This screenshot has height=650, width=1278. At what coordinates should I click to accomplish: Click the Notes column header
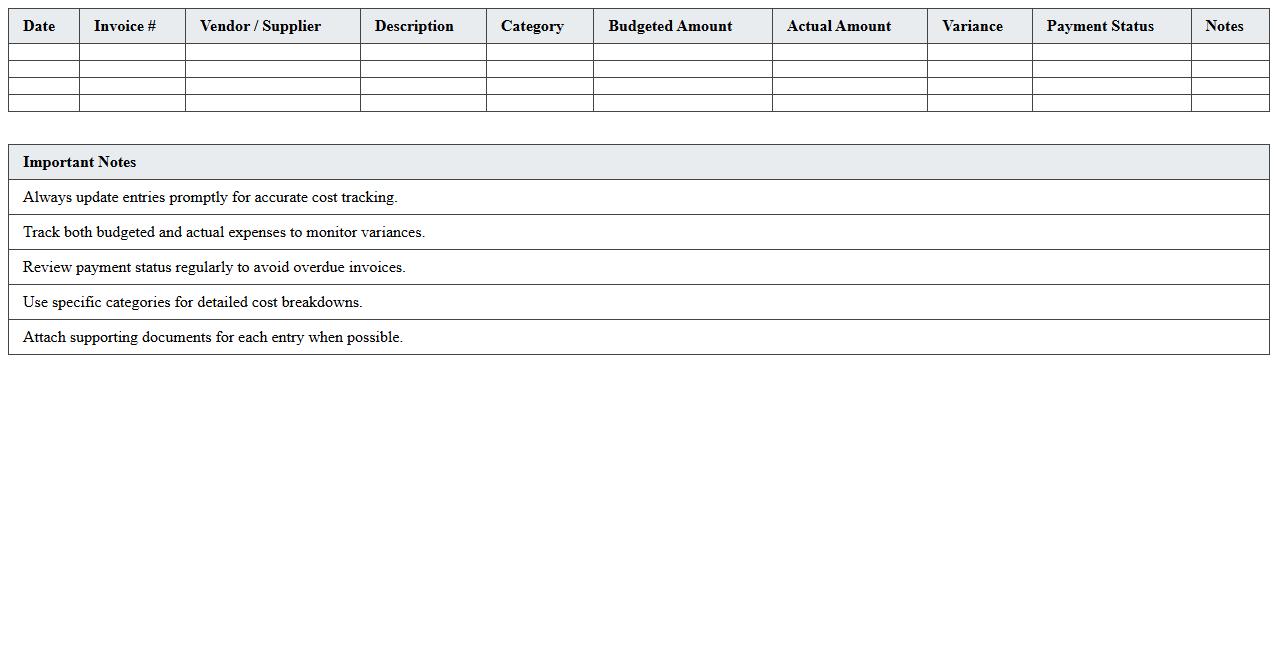click(x=1224, y=26)
